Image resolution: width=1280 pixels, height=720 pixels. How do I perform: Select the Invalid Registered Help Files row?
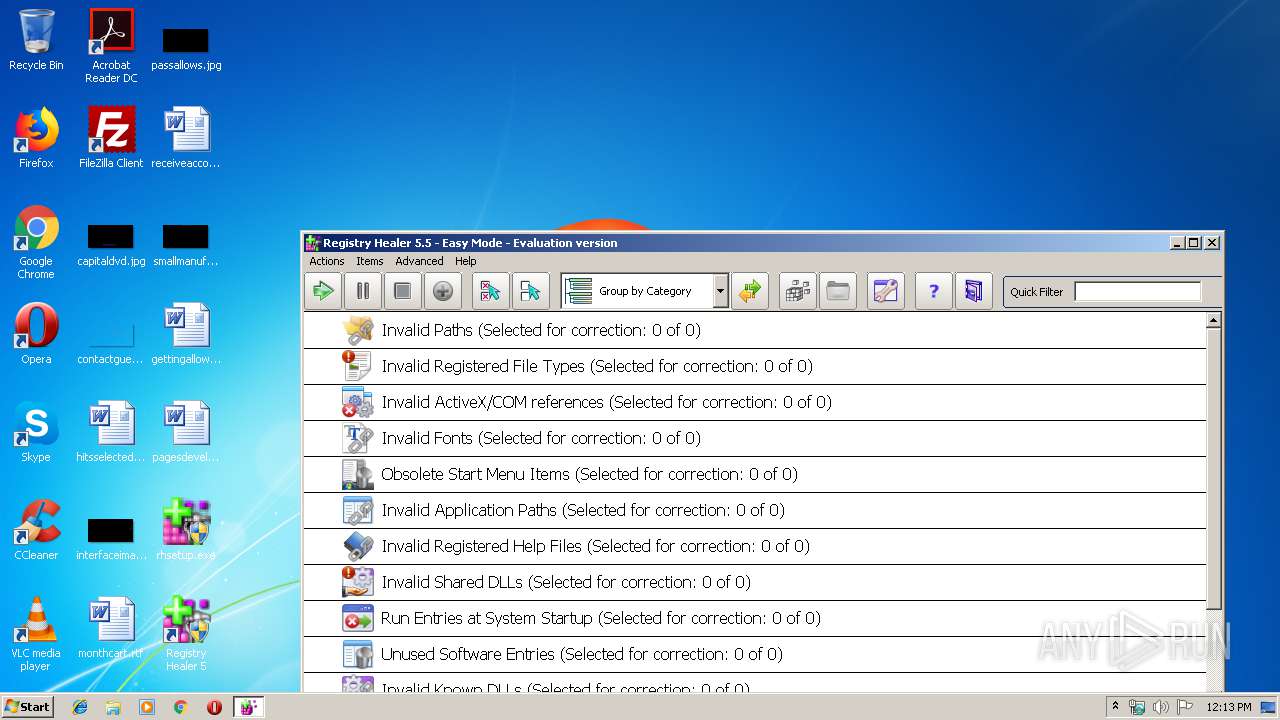755,546
